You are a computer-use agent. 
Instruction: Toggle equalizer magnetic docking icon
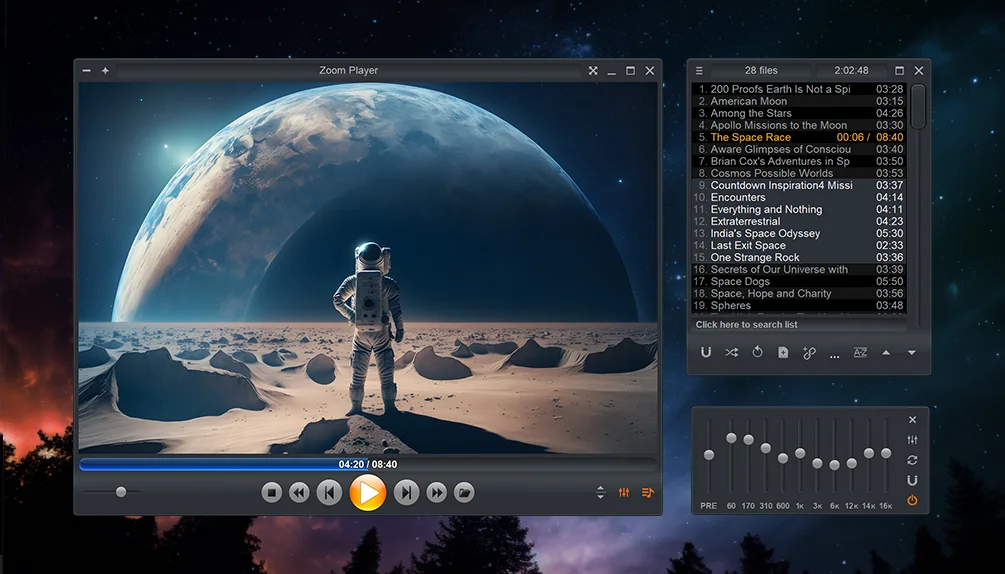click(912, 480)
